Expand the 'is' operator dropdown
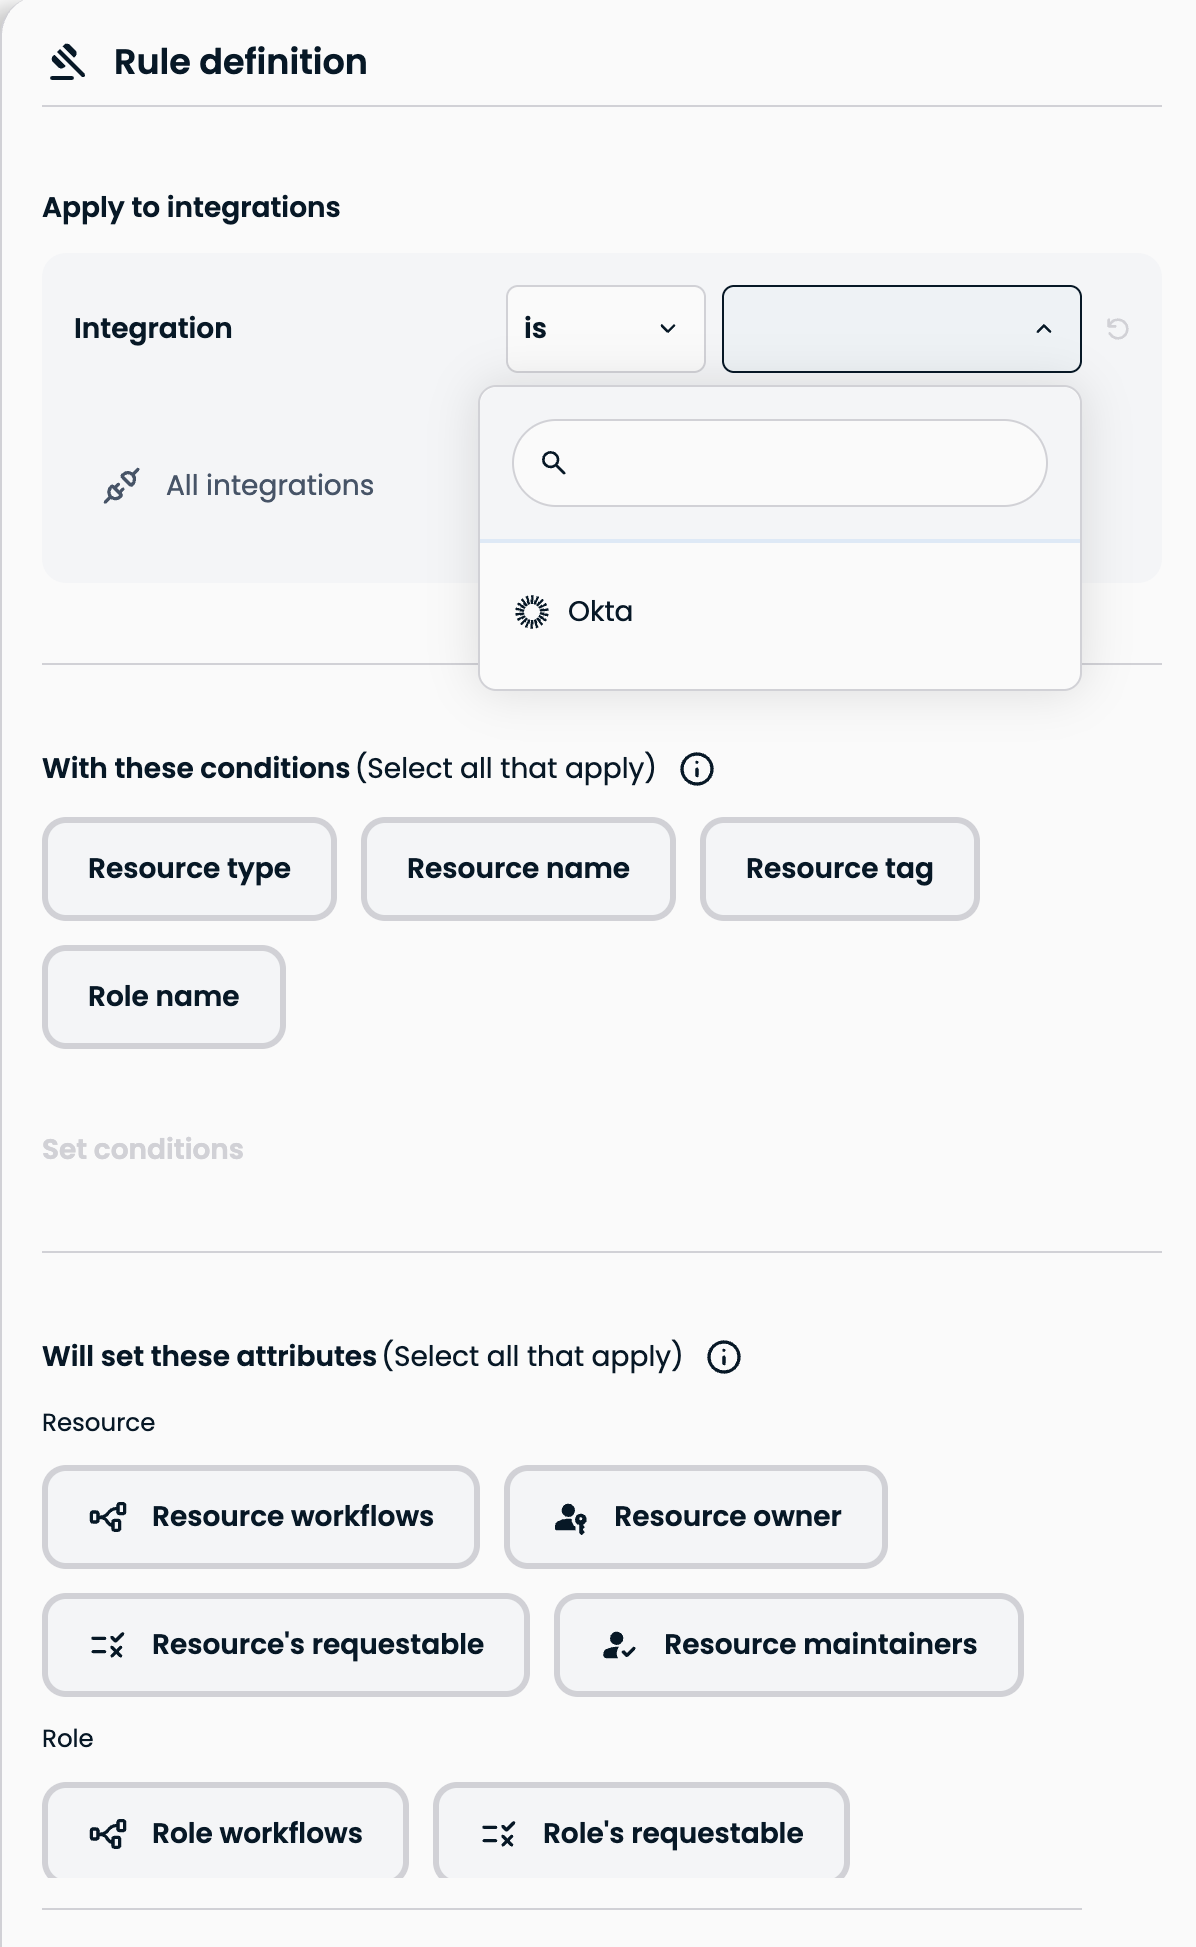 click(x=606, y=329)
